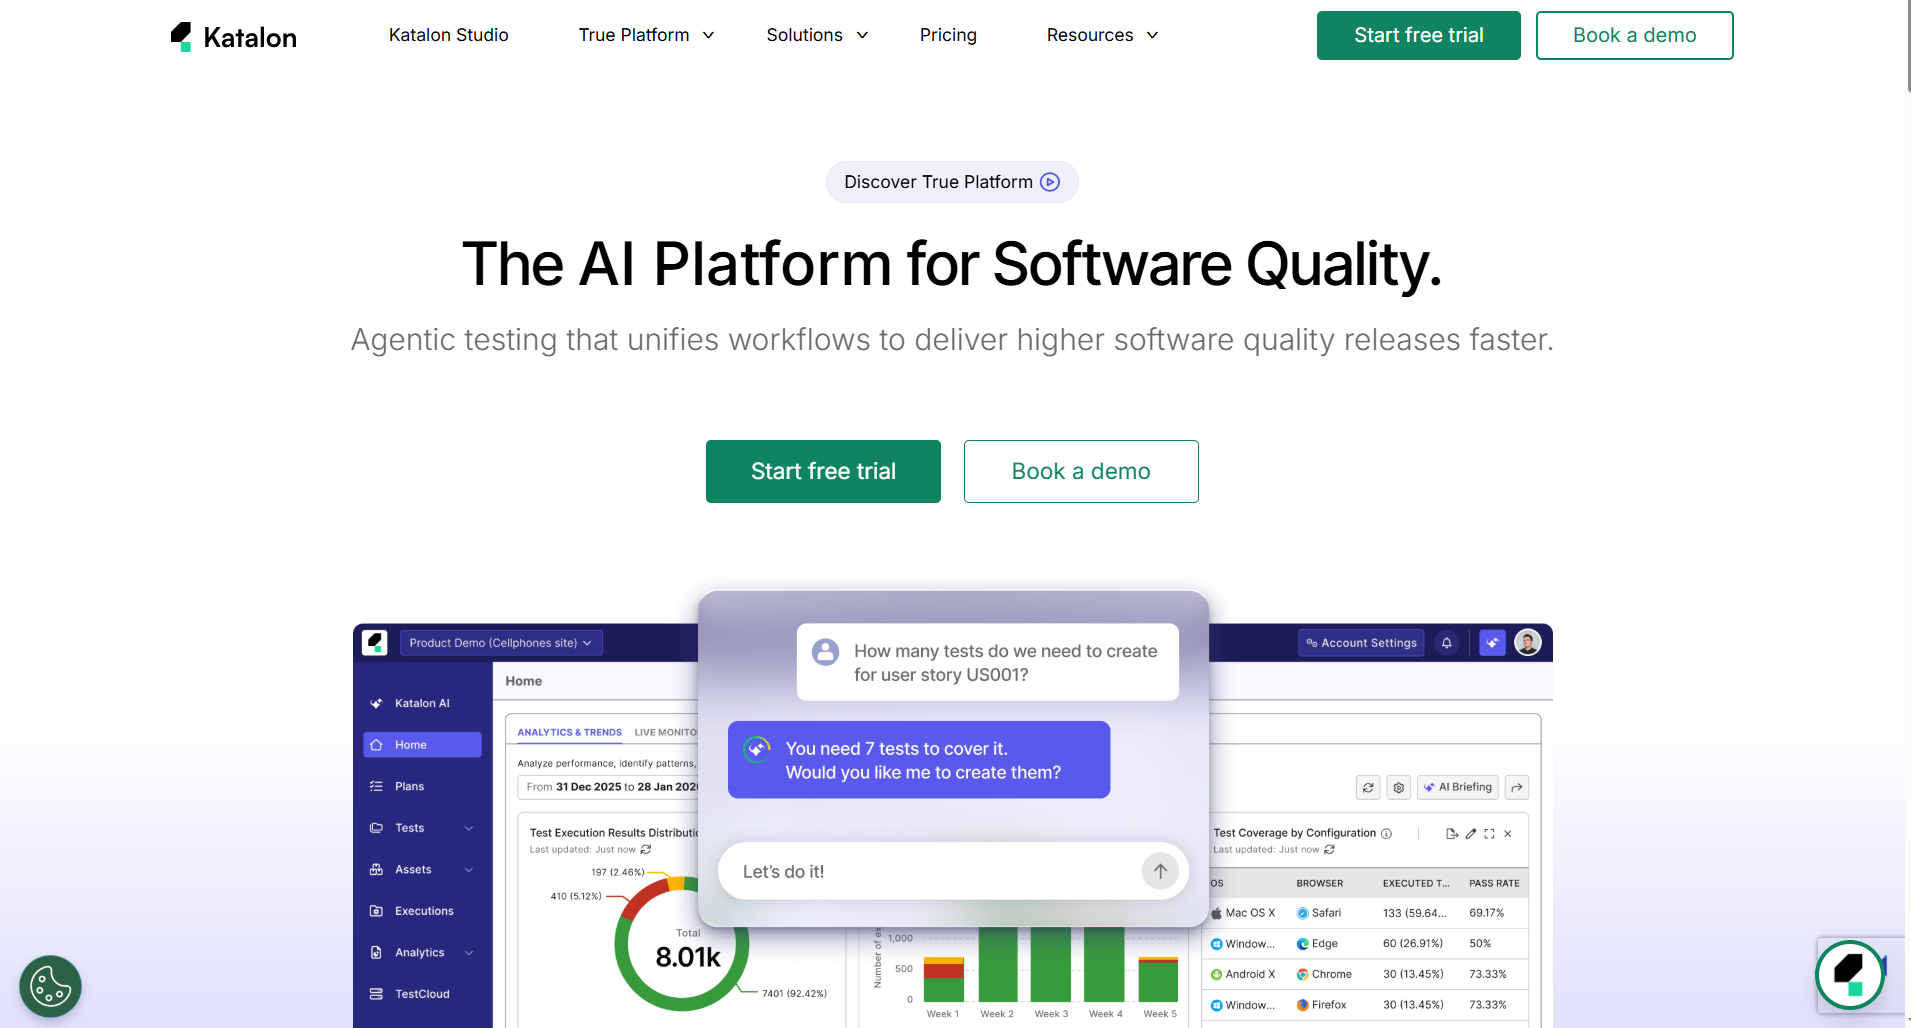Click the 8.01k total donut chart center
This screenshot has height=1028, width=1911.
[x=688, y=957]
